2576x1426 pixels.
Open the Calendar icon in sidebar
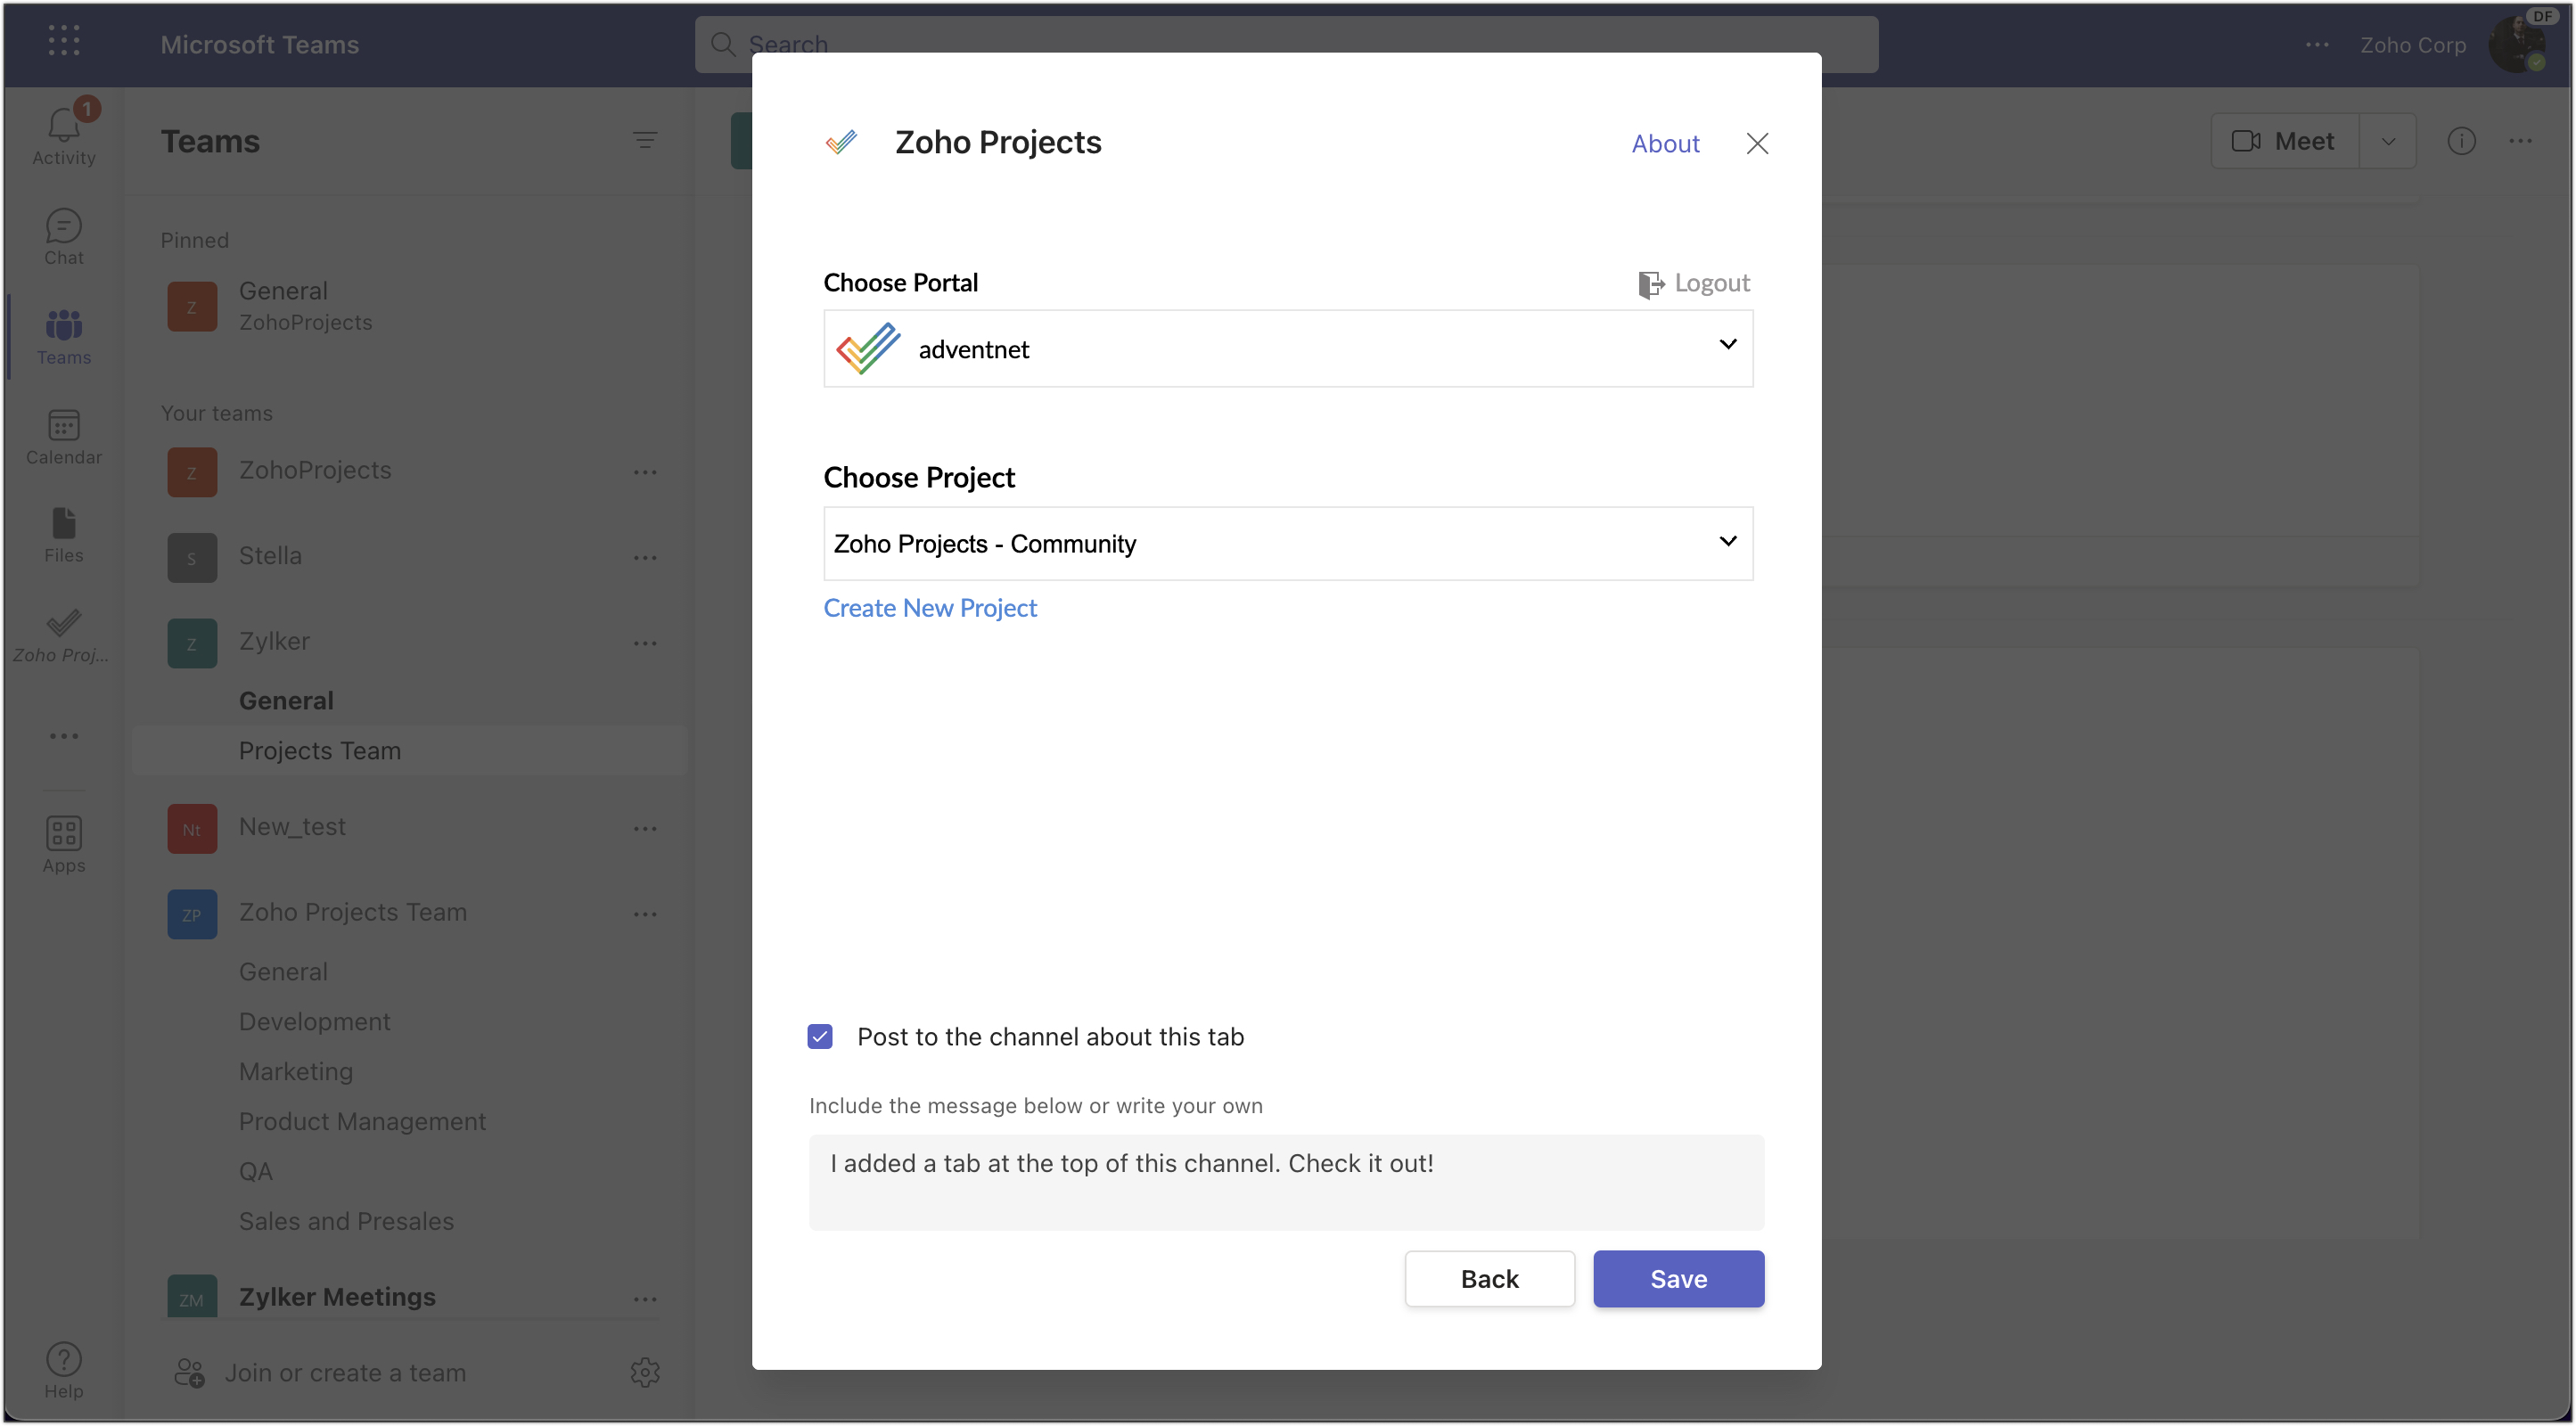(x=63, y=427)
